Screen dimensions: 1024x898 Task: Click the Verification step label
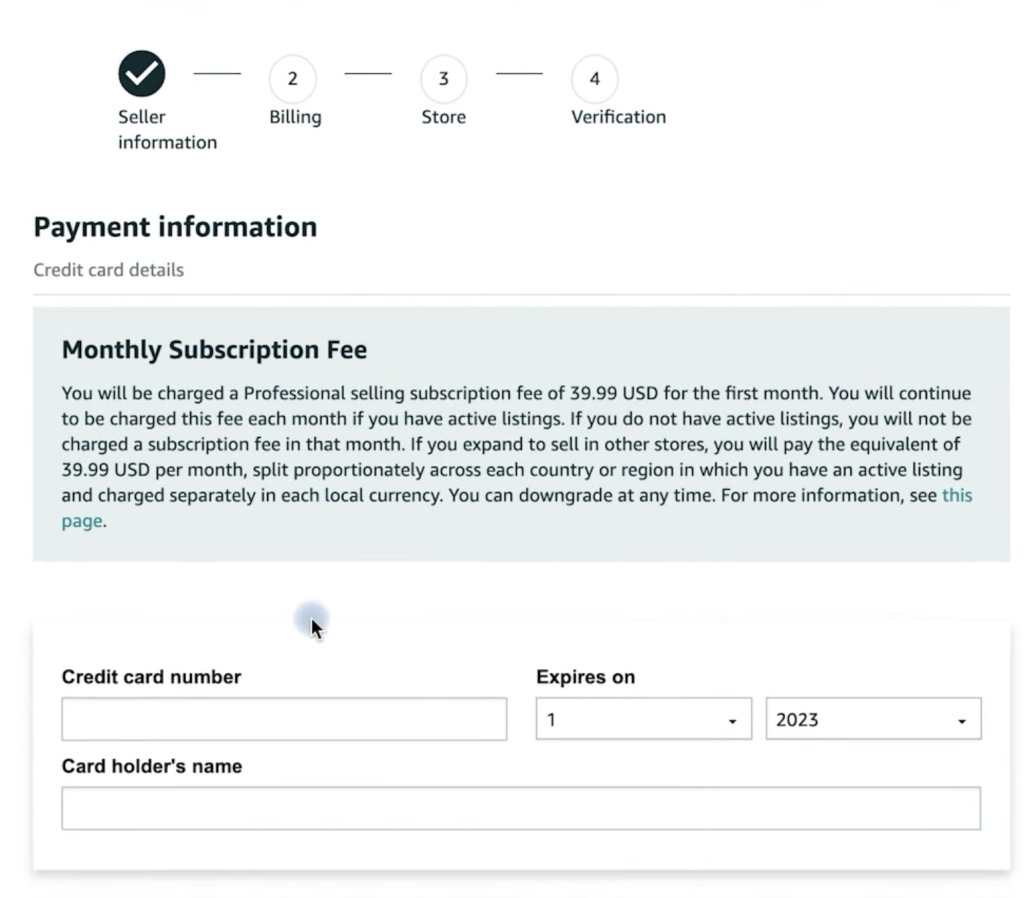point(618,117)
